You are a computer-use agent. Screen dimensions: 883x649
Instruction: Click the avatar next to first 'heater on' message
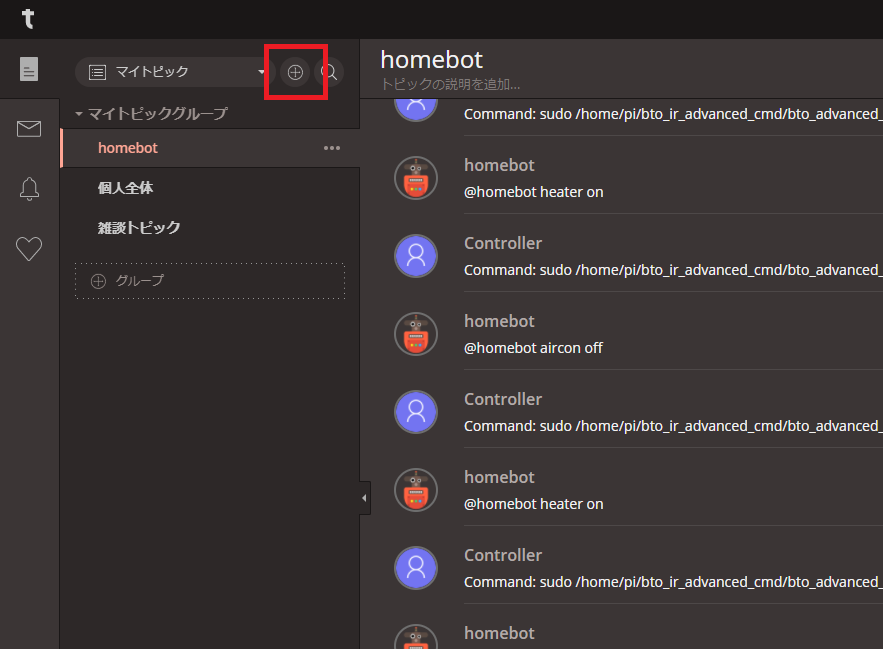tap(416, 178)
